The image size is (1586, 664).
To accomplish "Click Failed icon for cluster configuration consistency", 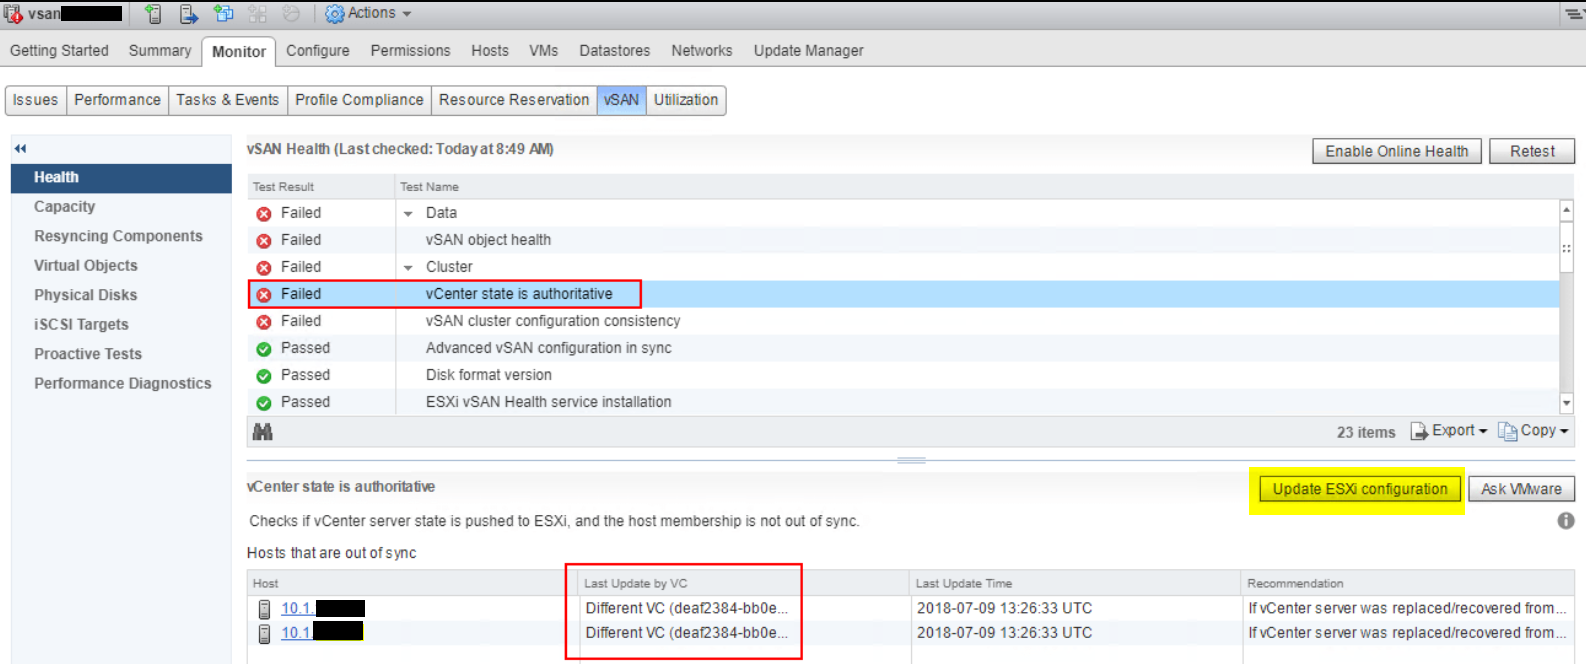I will [x=264, y=322].
